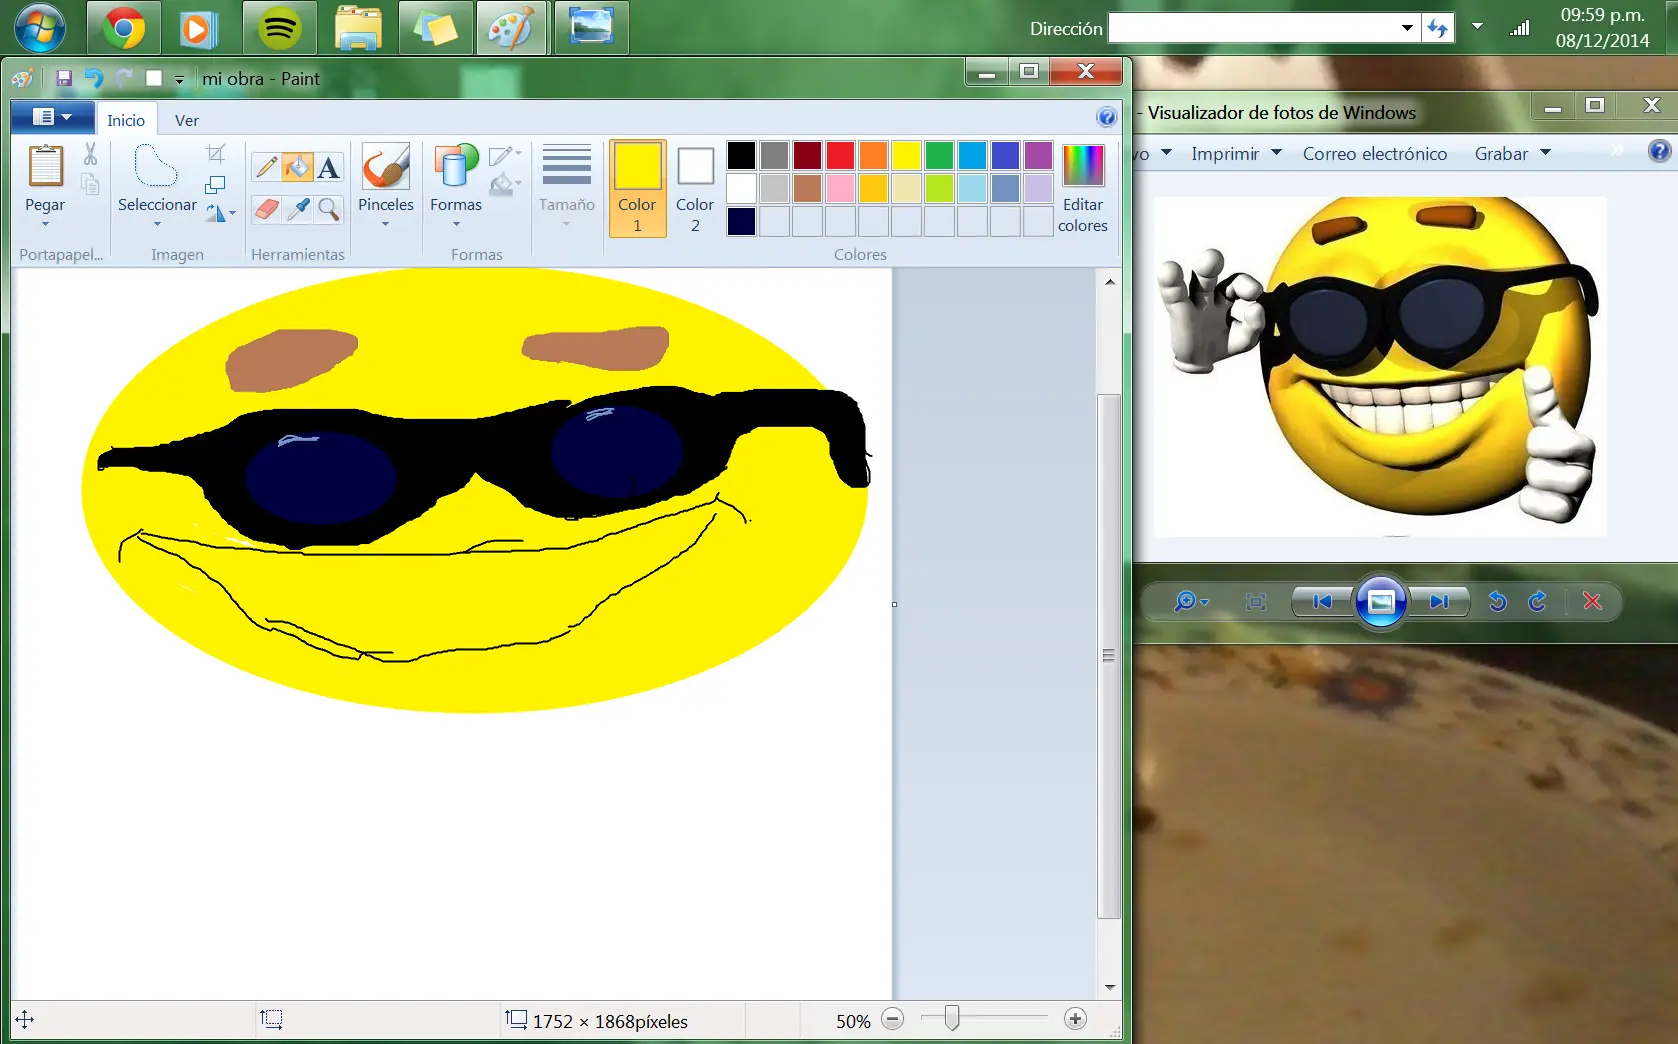Click the Formas shapes icon
This screenshot has height=1044, width=1678.
pos(455,166)
